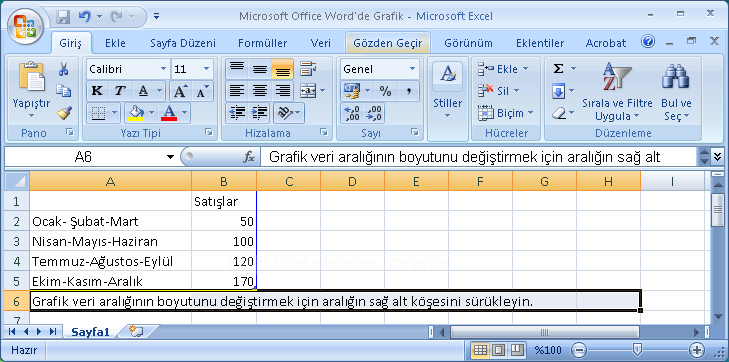Toggle bold K formatting button
Screen dimensions: 729x362
97,91
